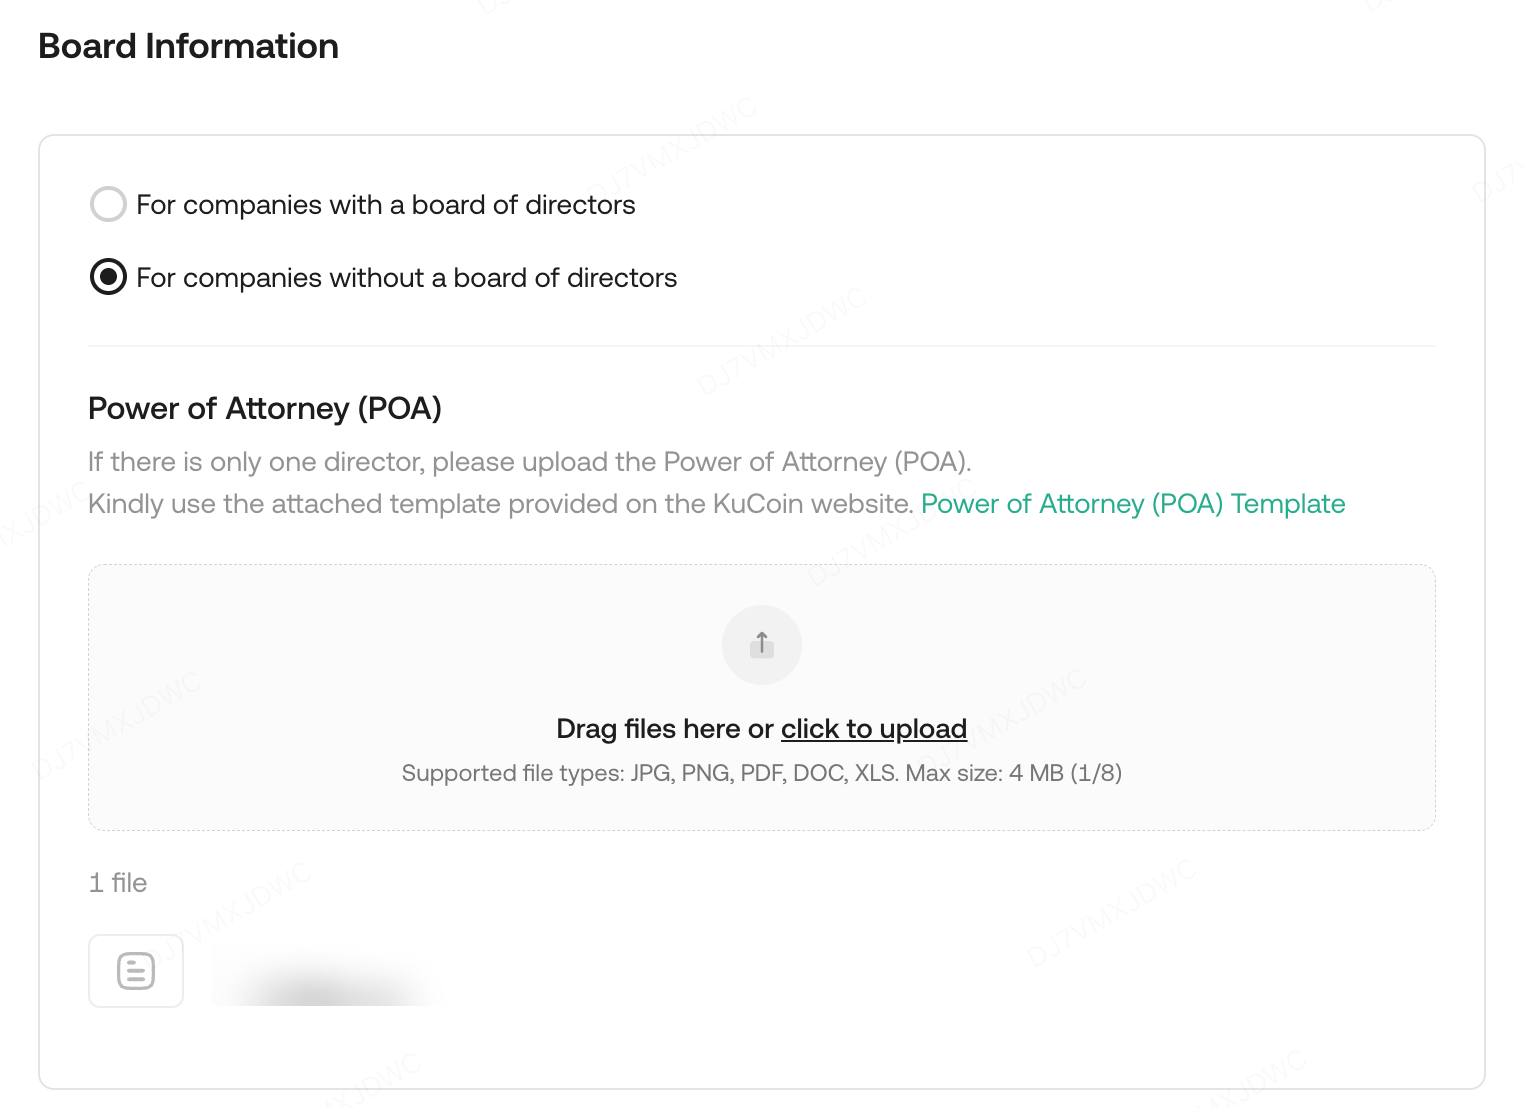The image size is (1524, 1108).
Task: Click the 'Max size: 4 MB (1/8)' text
Action: (1013, 773)
